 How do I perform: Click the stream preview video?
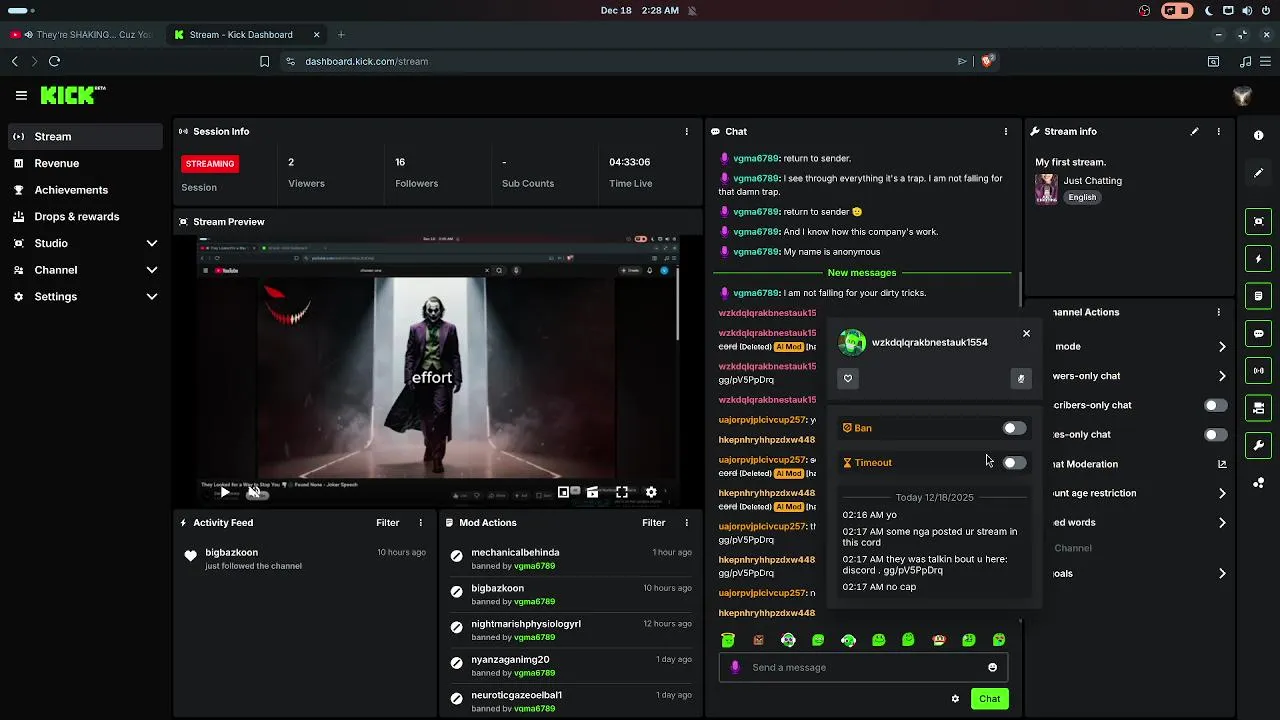(438, 371)
